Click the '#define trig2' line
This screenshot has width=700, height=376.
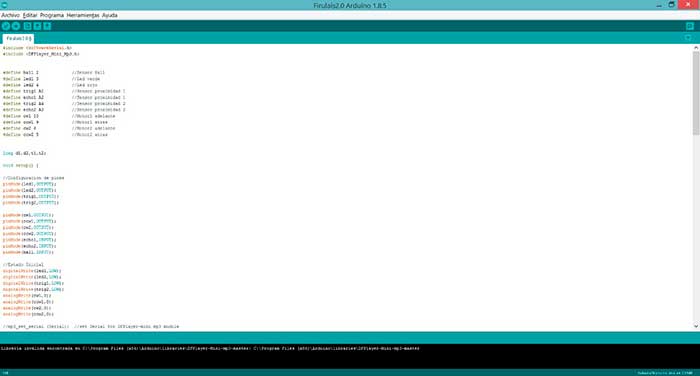point(23,104)
